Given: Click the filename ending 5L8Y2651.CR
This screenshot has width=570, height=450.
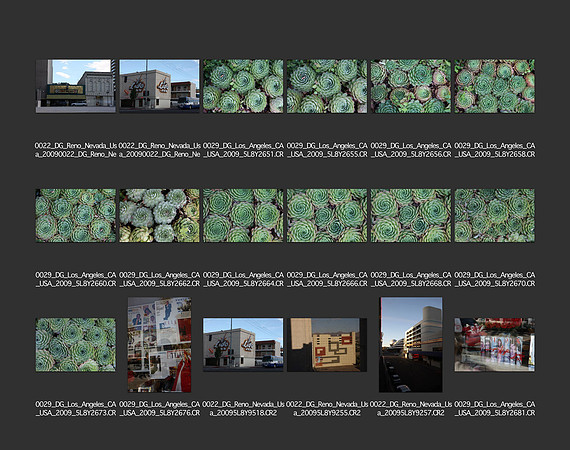Looking at the screenshot, I should coord(243,150).
